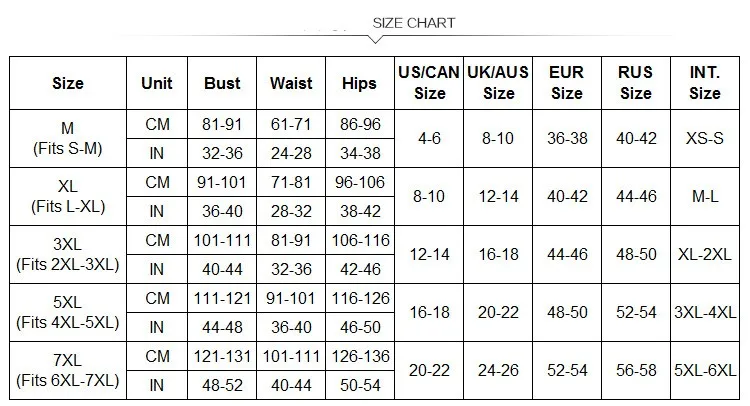Select the 5XL (Fits 4XL-5XL) size cell
This screenshot has height=406, width=750.
coord(68,312)
